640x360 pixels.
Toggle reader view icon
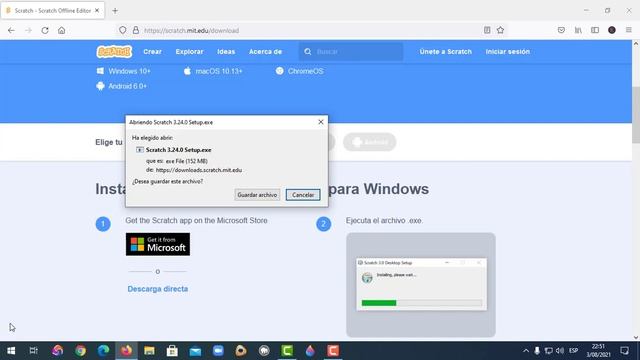click(x=487, y=30)
